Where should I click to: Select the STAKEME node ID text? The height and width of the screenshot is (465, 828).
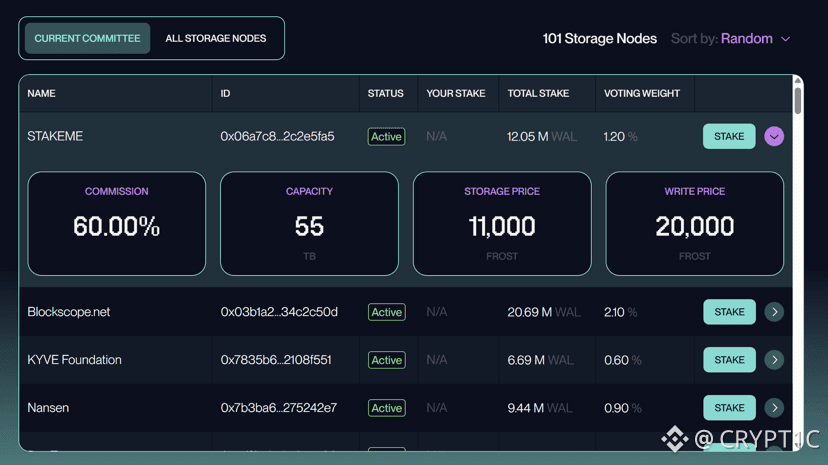coord(277,136)
